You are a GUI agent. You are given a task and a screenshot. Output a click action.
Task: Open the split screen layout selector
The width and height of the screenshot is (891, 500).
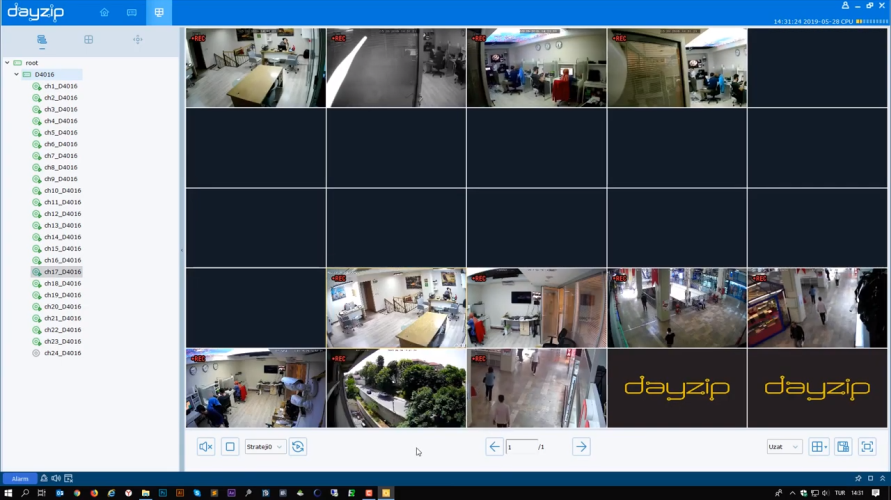pyautogui.click(x=818, y=447)
